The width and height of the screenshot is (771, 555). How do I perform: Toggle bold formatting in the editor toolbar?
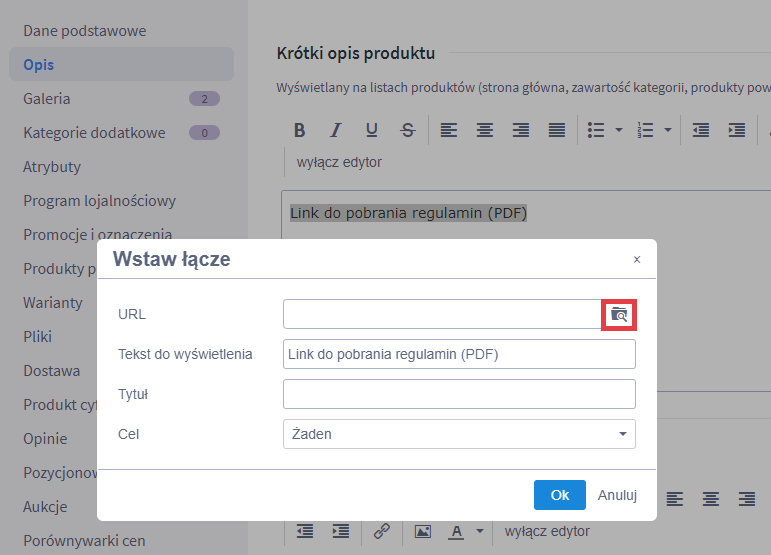[298, 130]
